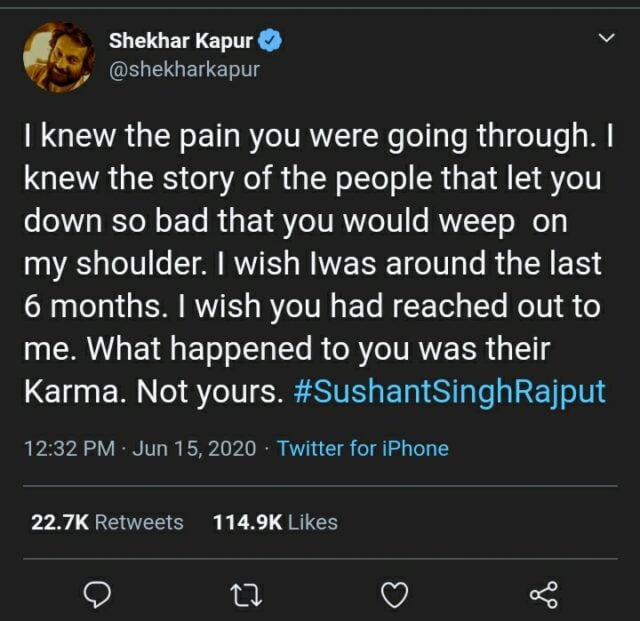Like the tweet with the heart icon
640x621 pixels.
tap(396, 596)
